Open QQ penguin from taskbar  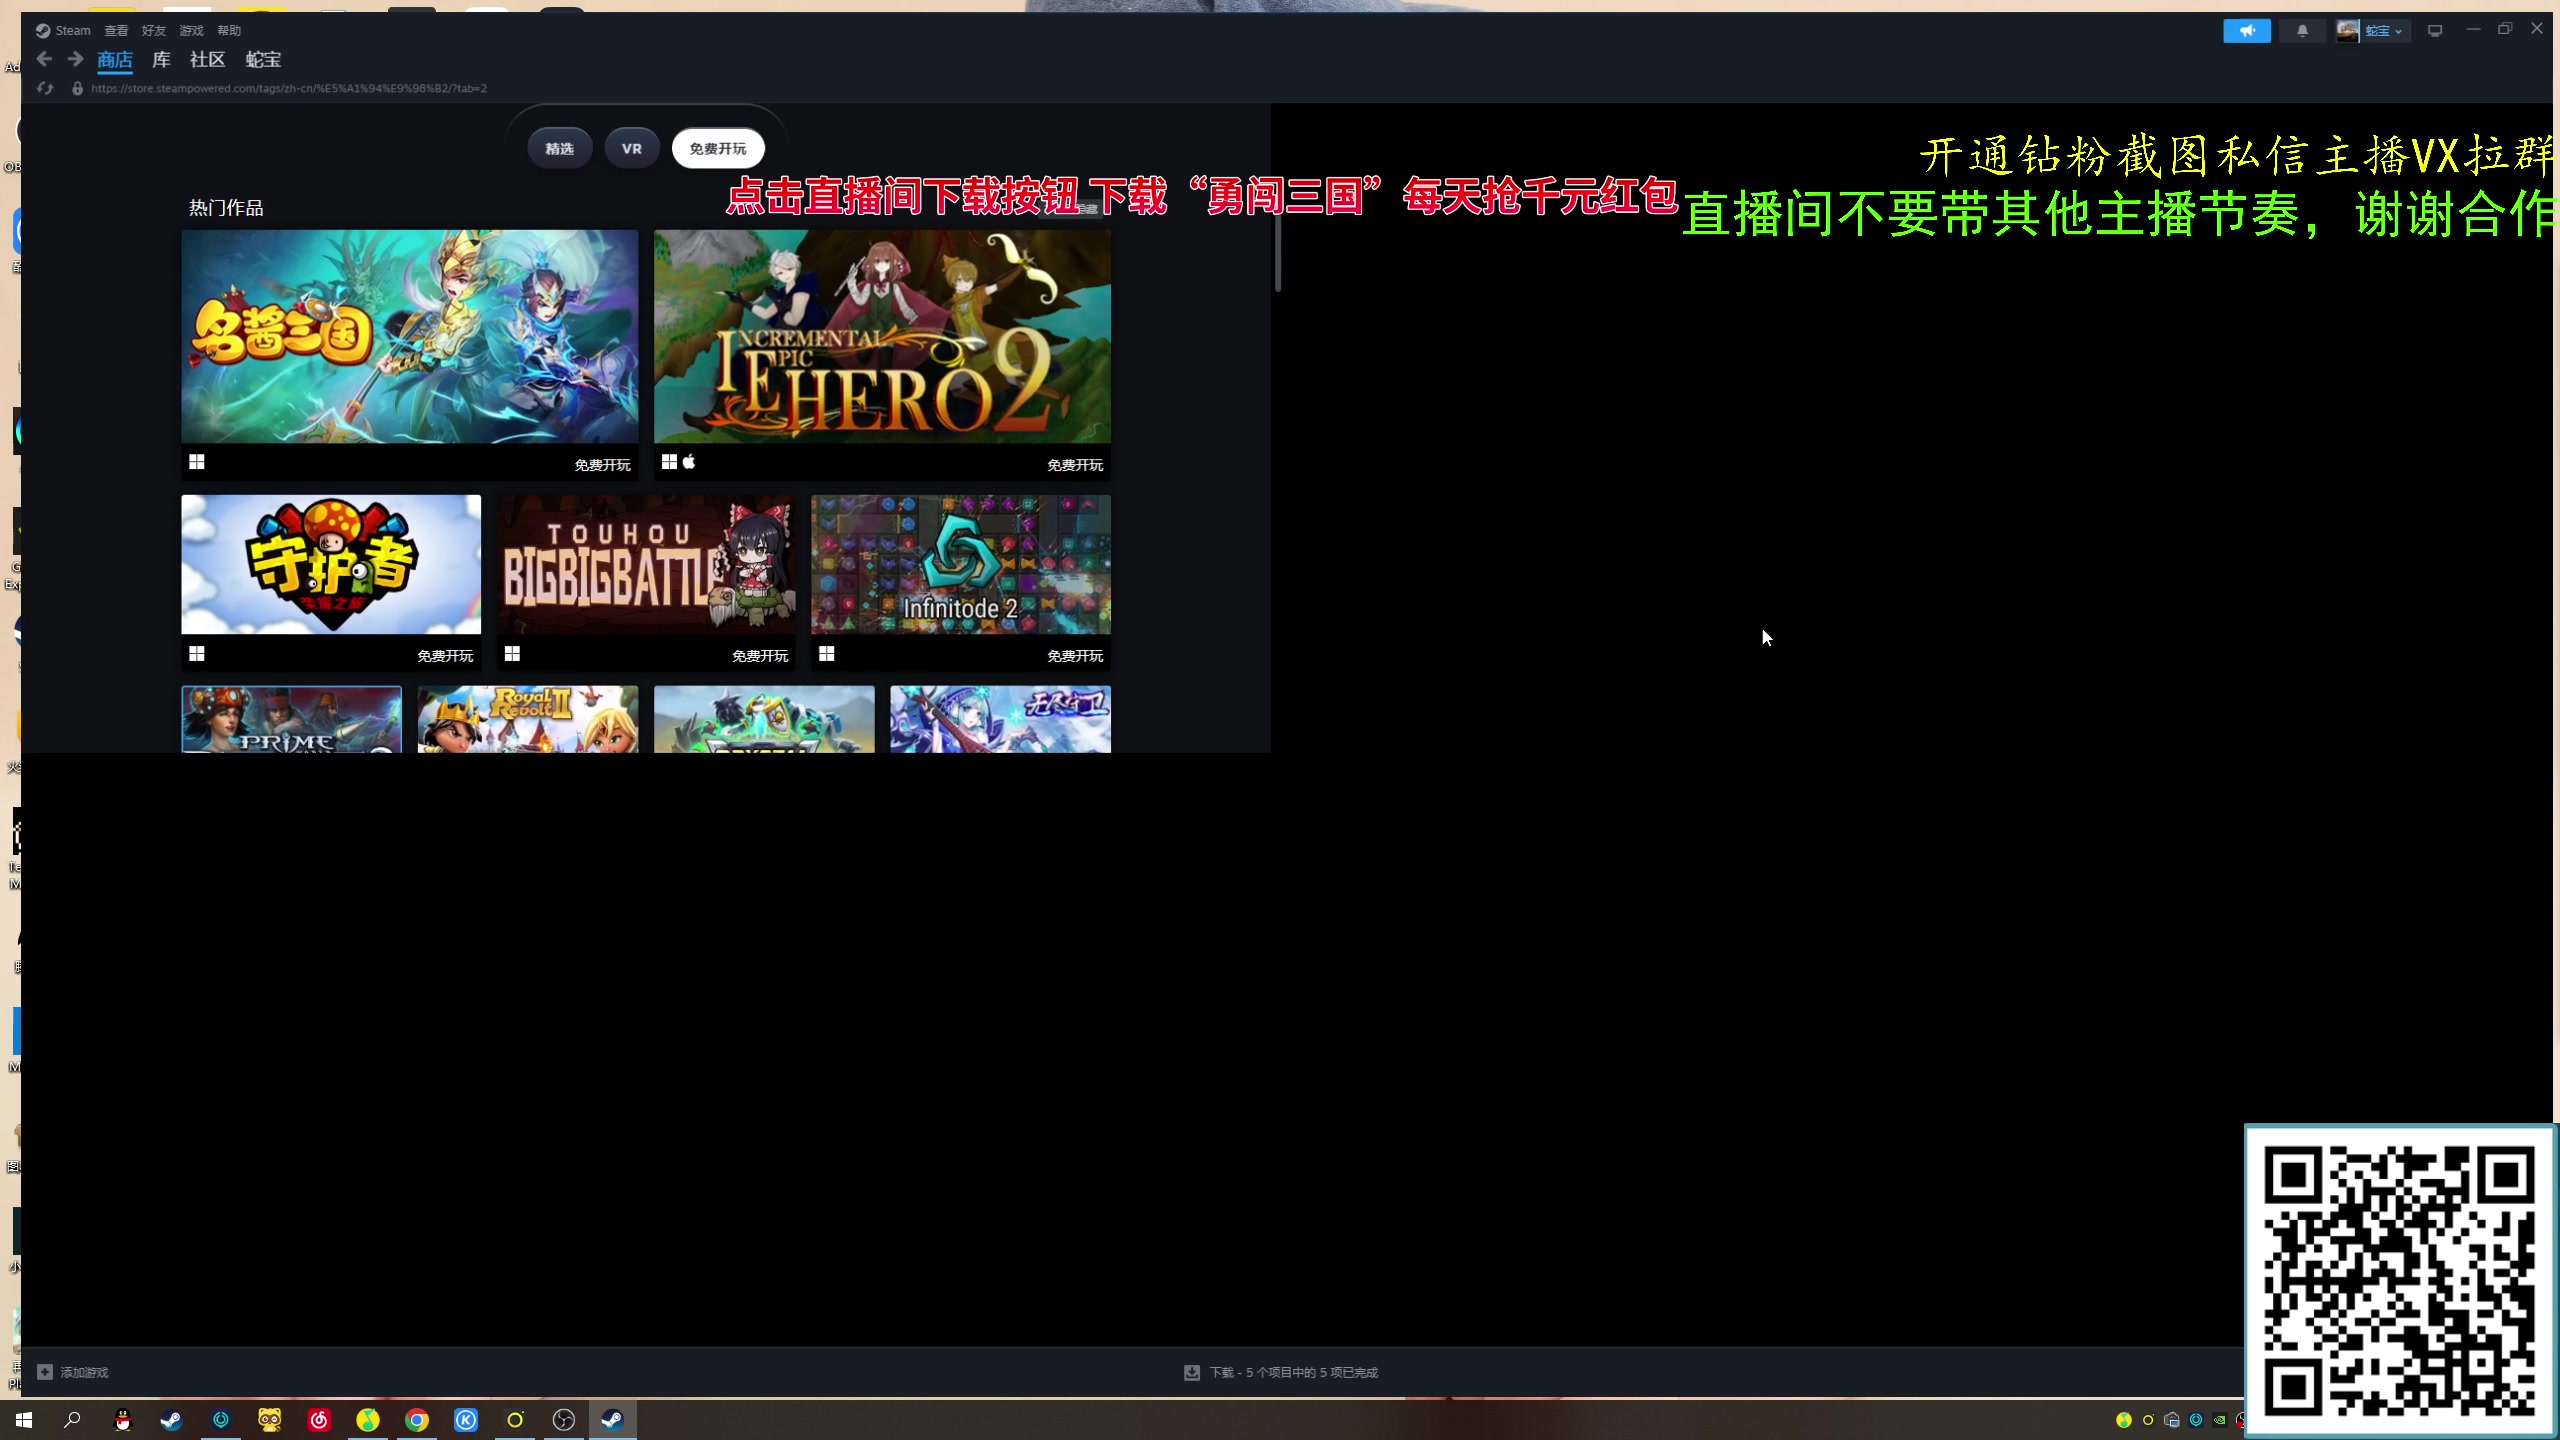click(123, 1420)
